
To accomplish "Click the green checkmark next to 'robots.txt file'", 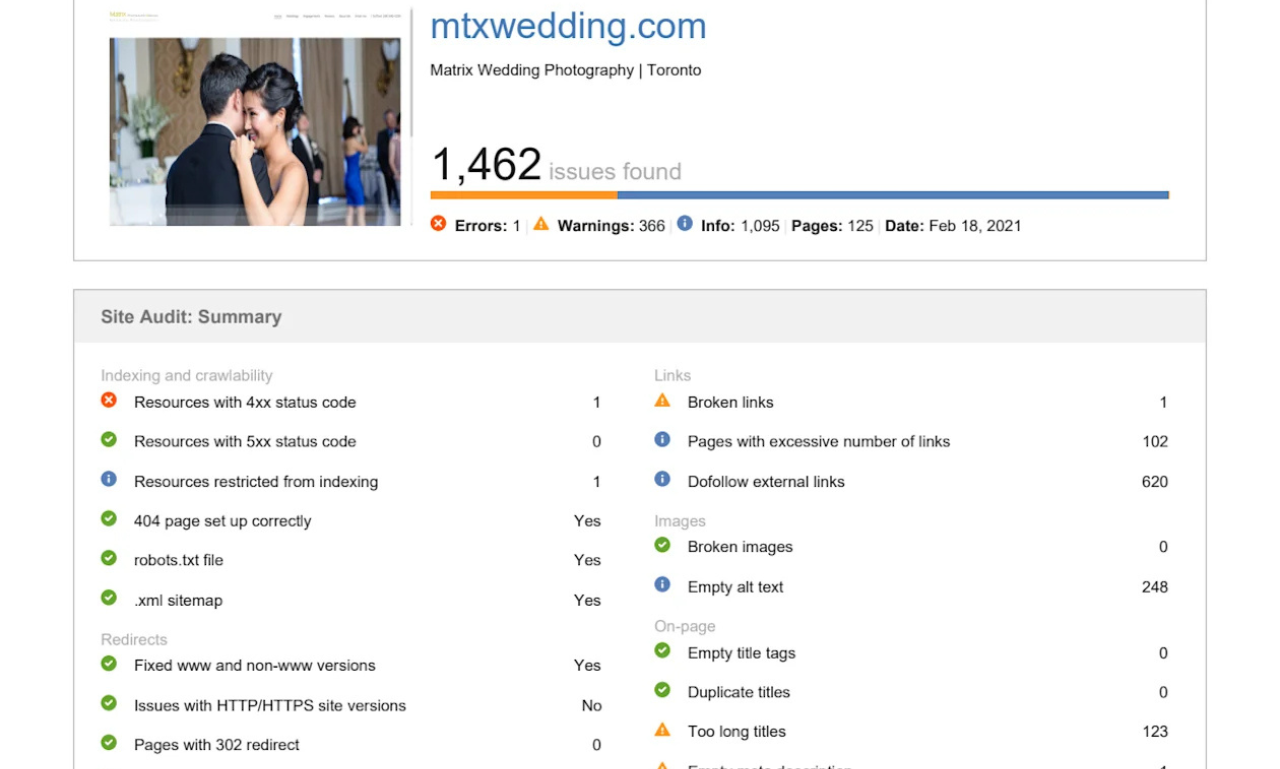I will click(x=110, y=560).
